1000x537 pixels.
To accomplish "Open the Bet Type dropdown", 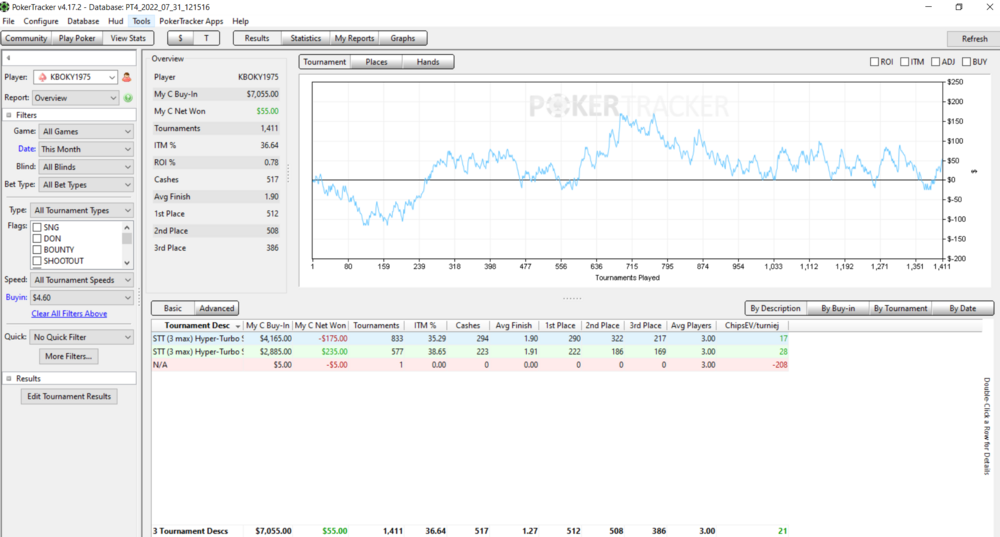I will tap(85, 185).
